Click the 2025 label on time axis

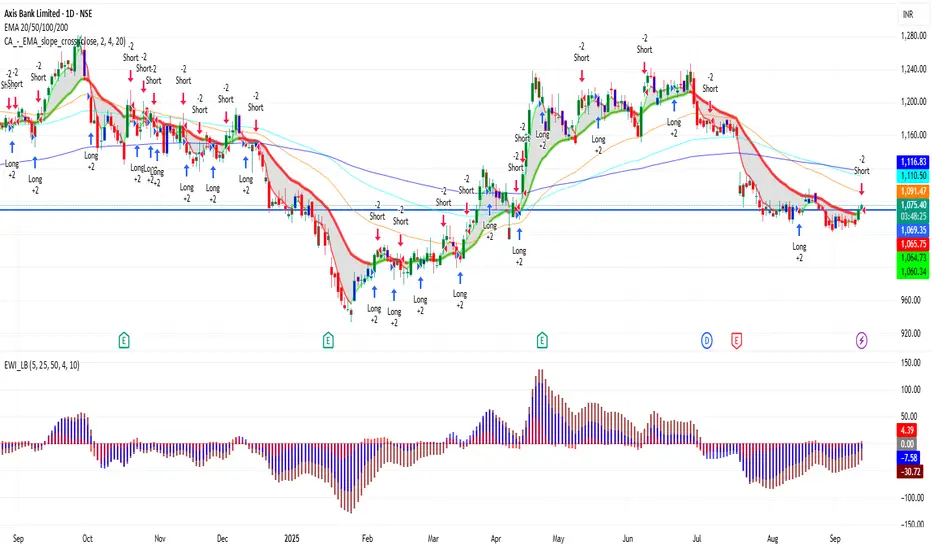click(292, 539)
